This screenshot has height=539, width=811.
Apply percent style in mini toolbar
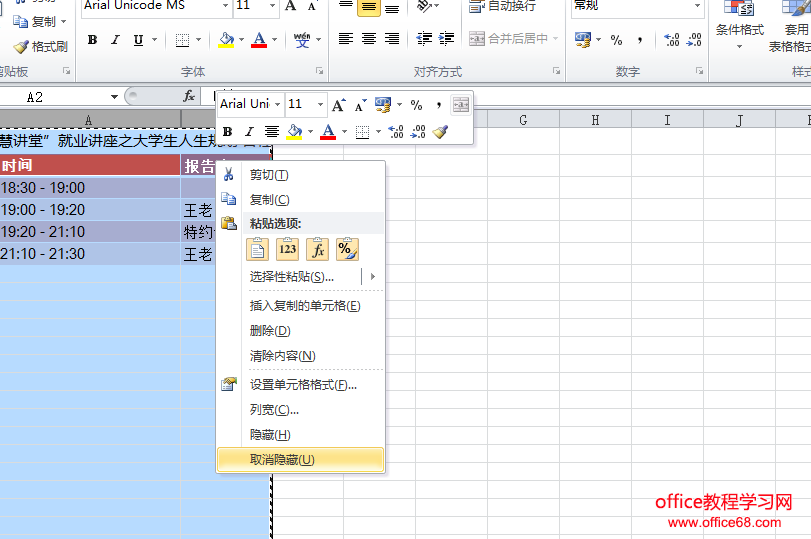[x=416, y=105]
